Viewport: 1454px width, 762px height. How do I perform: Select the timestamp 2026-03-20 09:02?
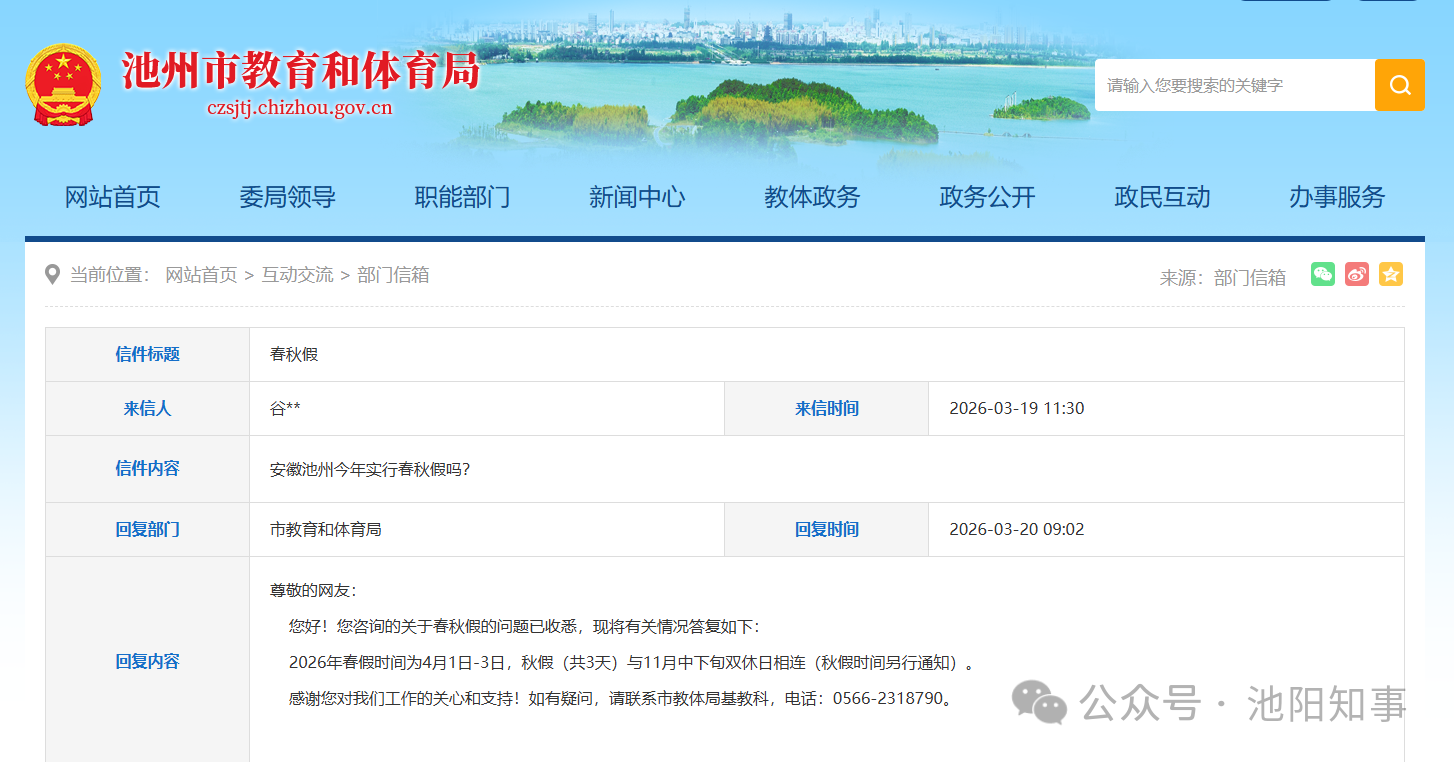pos(1016,529)
